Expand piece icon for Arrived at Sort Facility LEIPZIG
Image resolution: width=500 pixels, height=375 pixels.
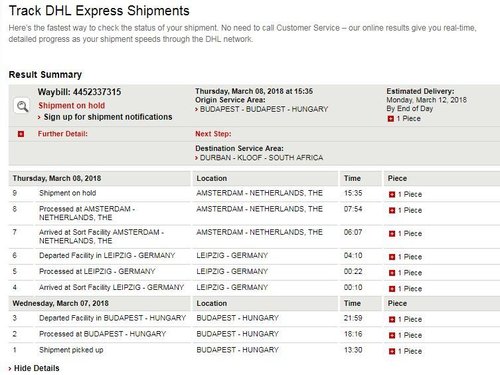392,289
